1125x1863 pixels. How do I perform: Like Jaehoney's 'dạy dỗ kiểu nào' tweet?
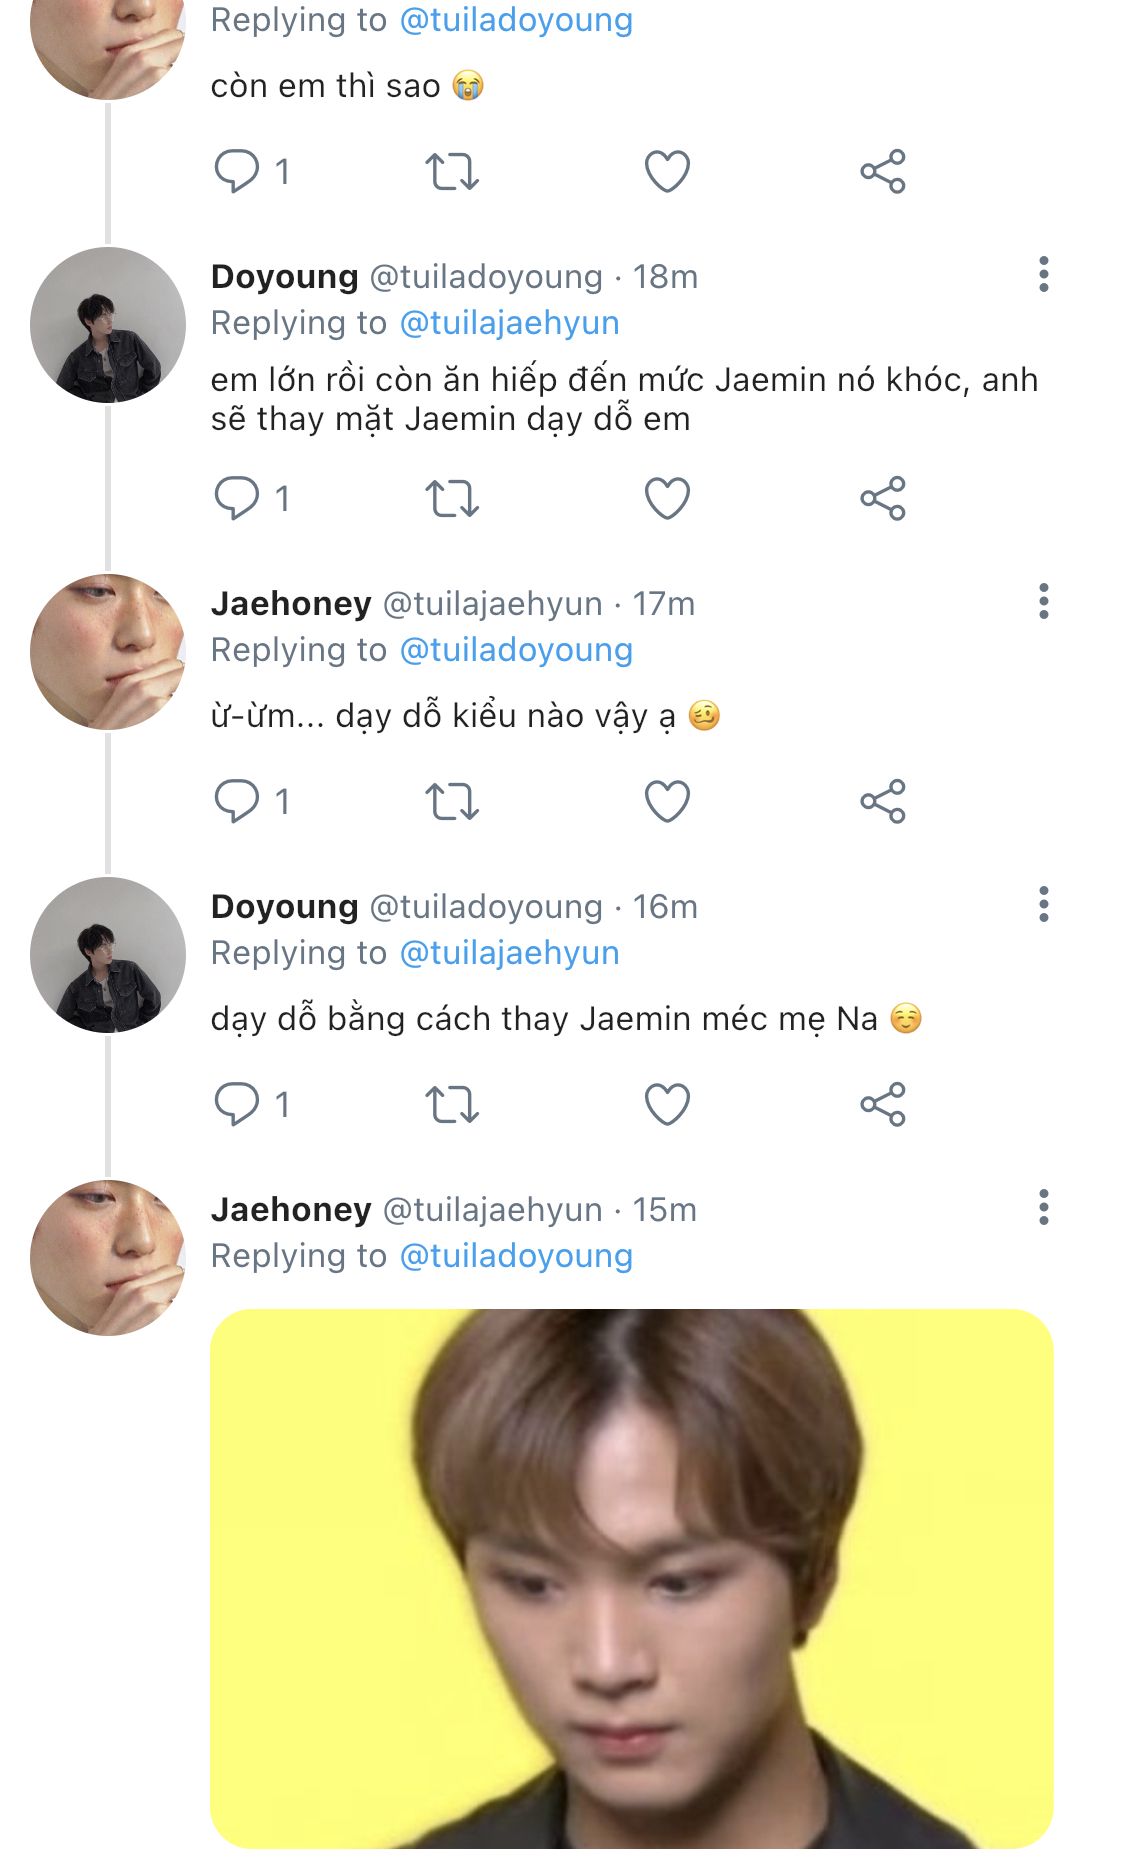tap(667, 801)
